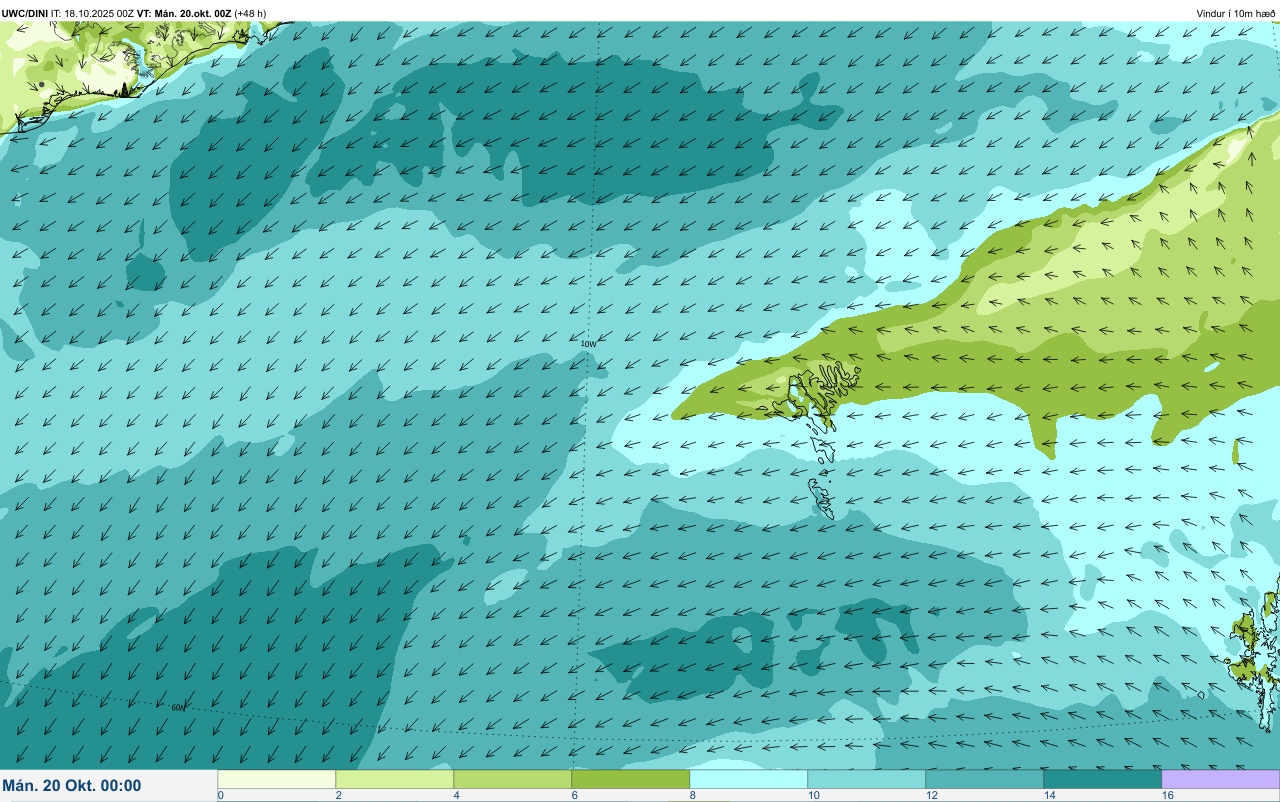This screenshot has height=802, width=1280.
Task: Click the legend value '14'
Action: point(1050,795)
